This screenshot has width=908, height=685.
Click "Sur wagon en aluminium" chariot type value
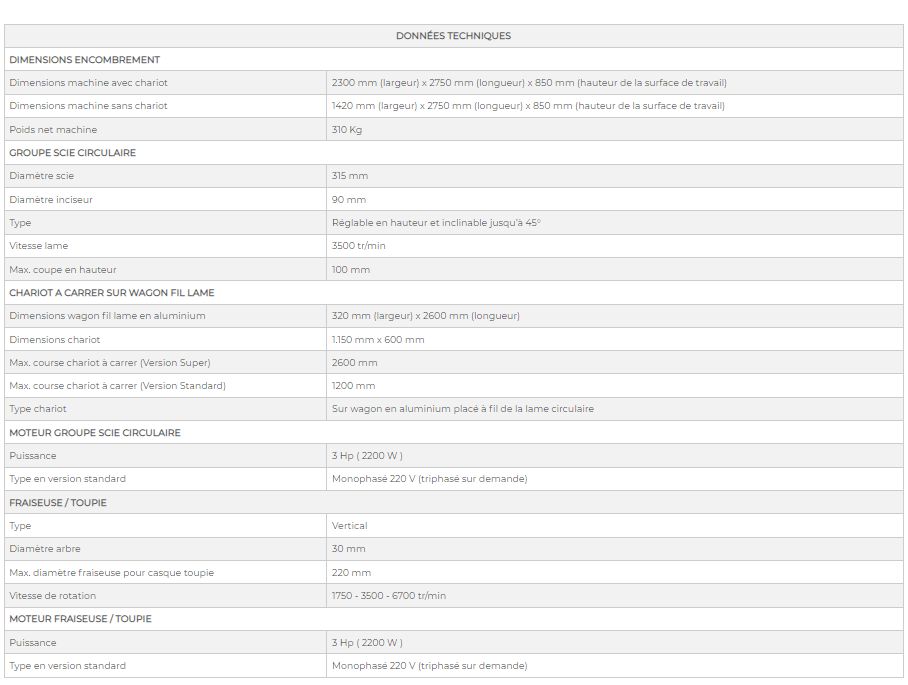[462, 409]
